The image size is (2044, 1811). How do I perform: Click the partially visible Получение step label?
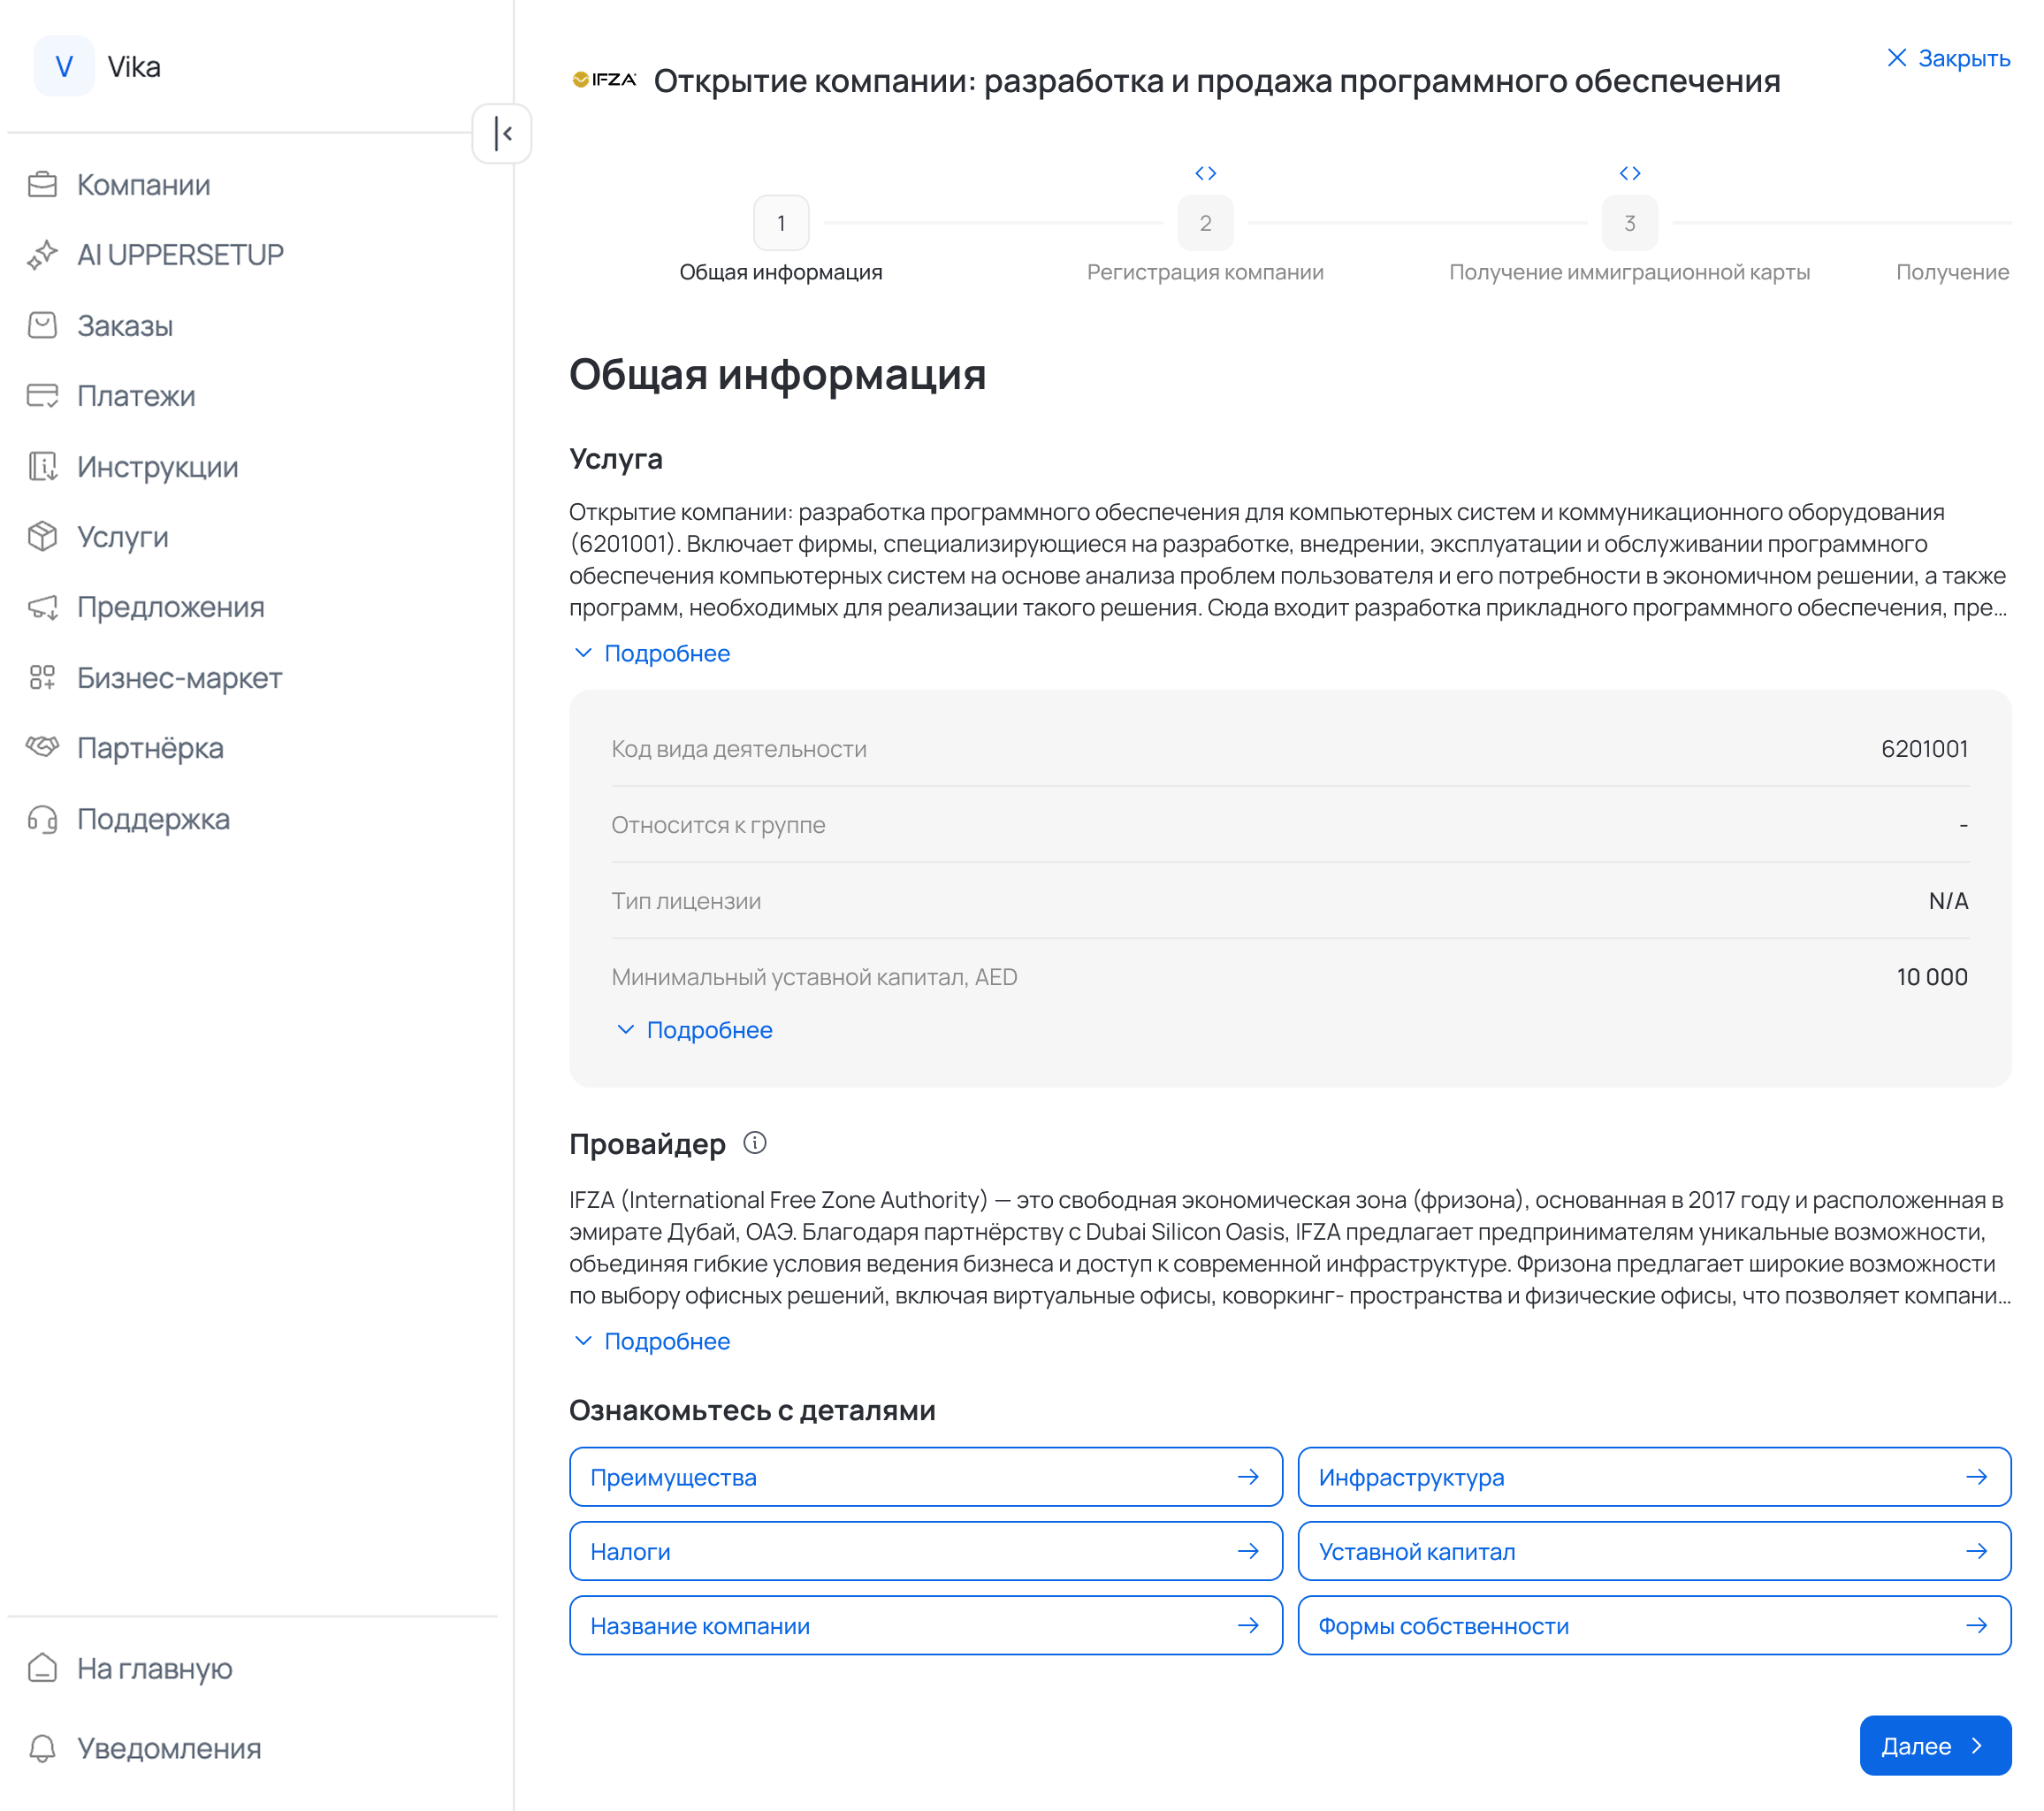1953,272
